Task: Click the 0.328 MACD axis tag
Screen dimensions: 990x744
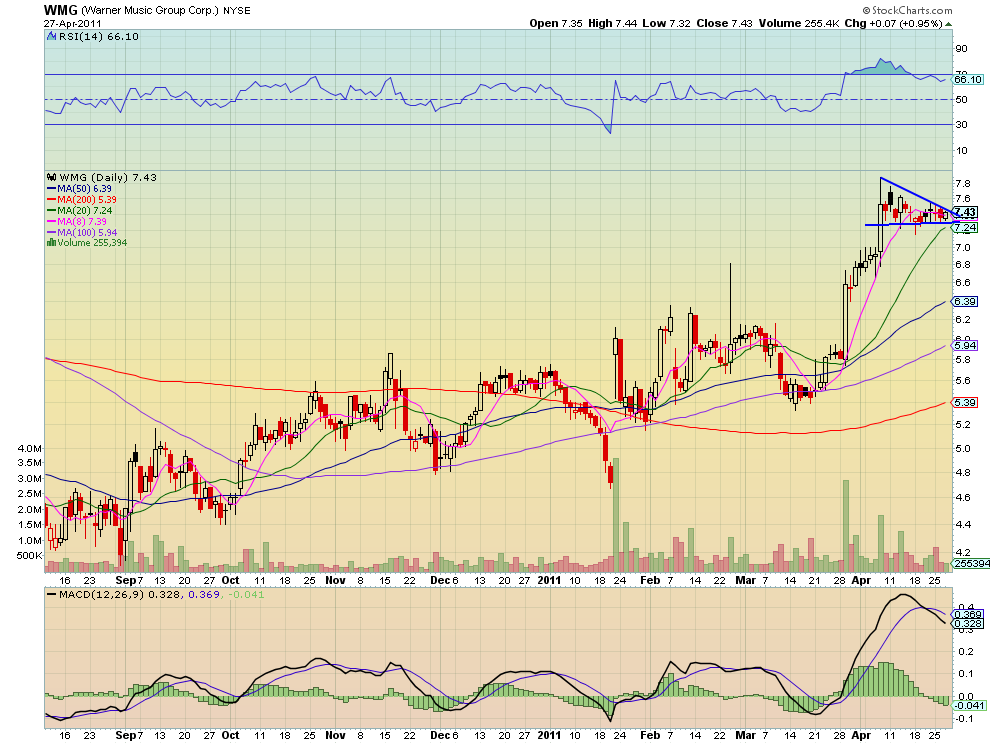Action: (968, 624)
